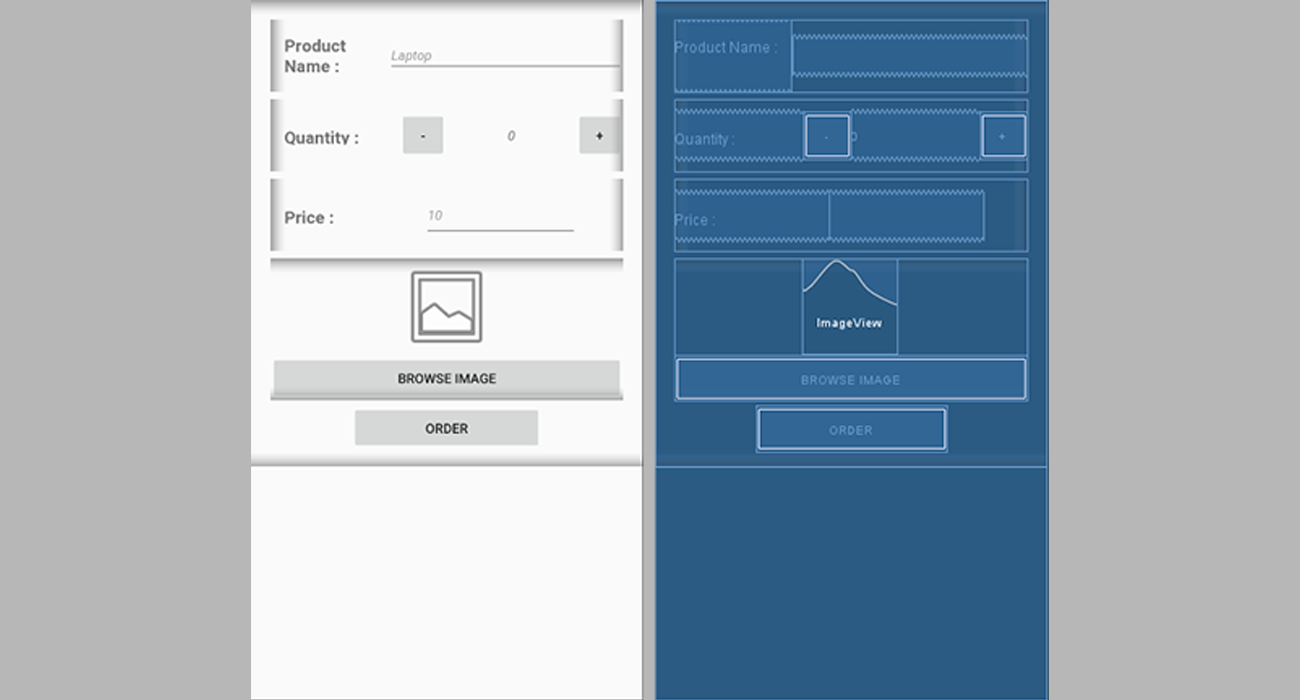
Task: Select the ORDER button in the blueprint
Action: (x=850, y=429)
